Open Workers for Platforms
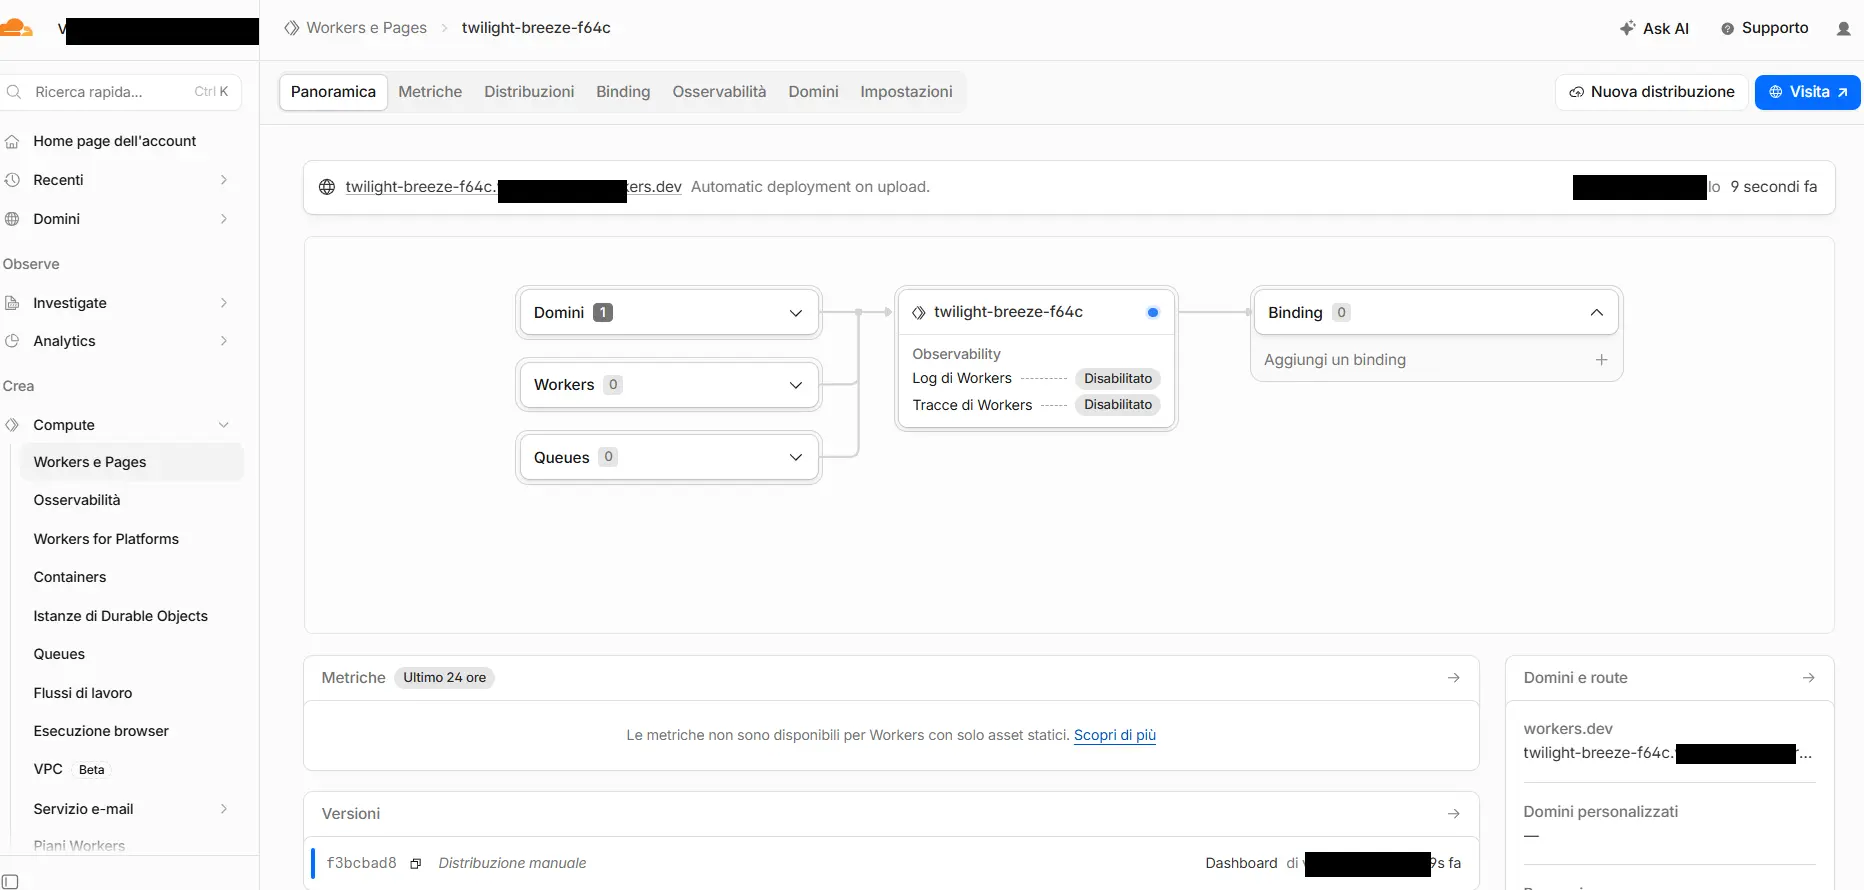Screen dimensions: 1864x890 (106, 539)
